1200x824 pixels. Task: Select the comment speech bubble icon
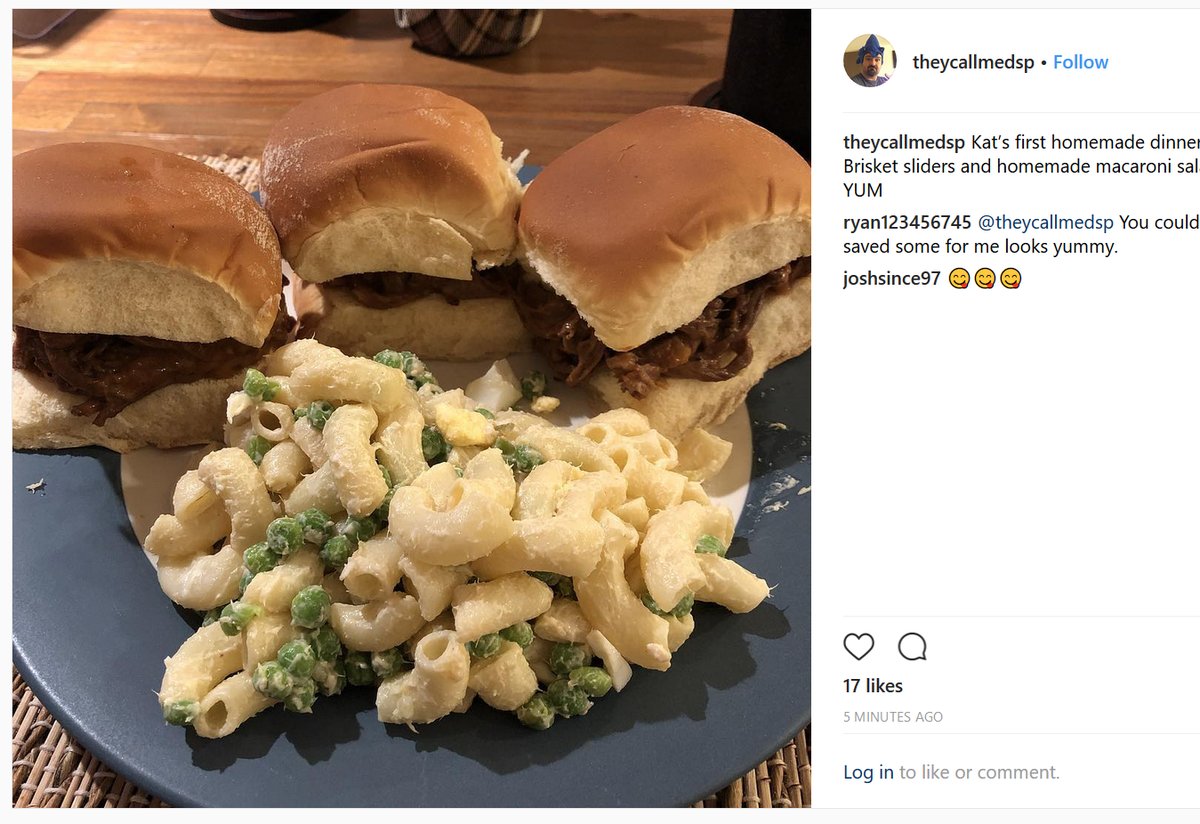click(912, 647)
